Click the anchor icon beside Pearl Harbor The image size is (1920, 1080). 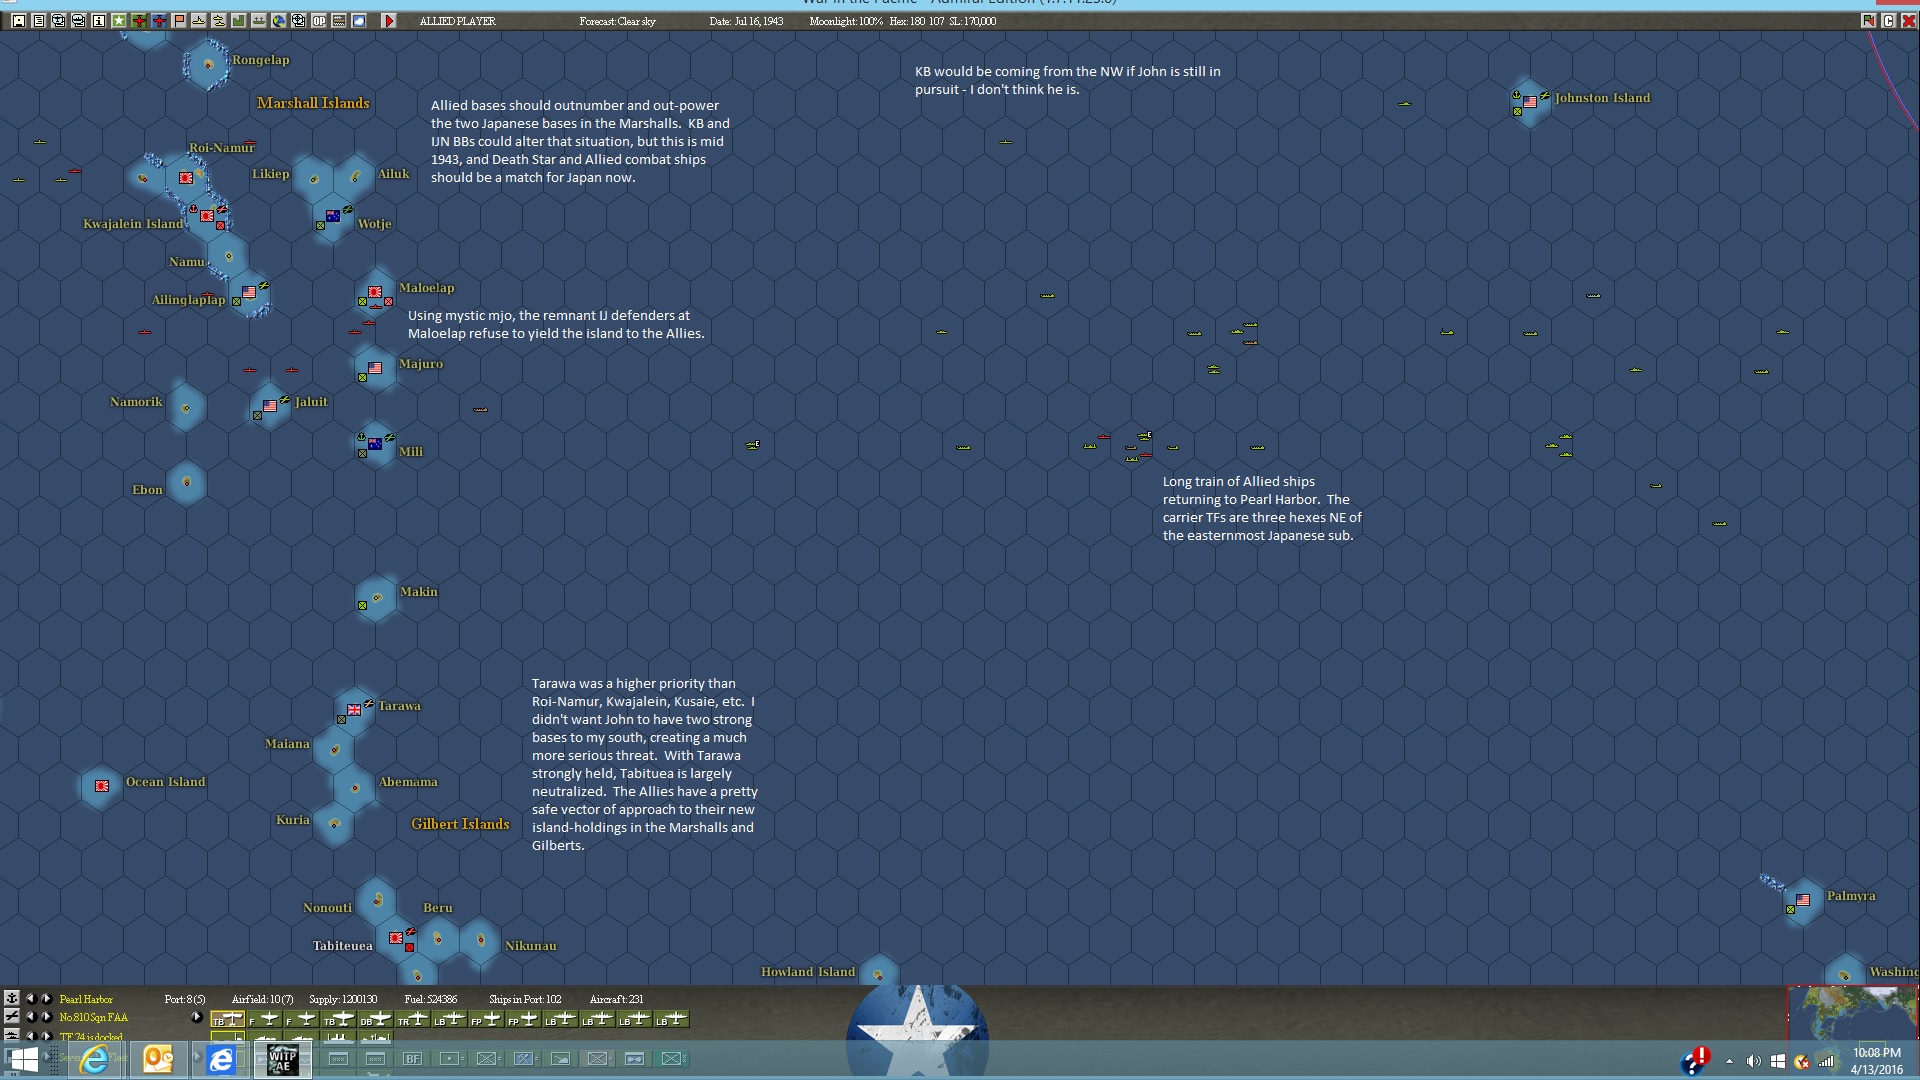(x=12, y=998)
